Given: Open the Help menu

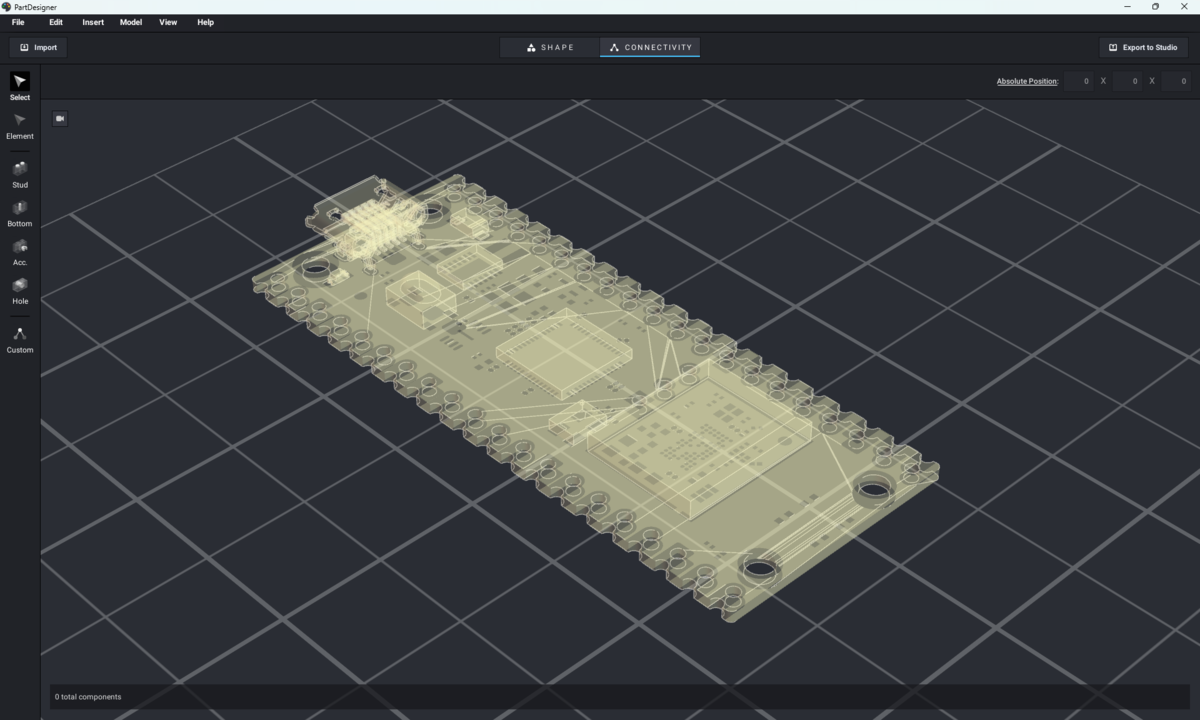Looking at the screenshot, I should [205, 22].
